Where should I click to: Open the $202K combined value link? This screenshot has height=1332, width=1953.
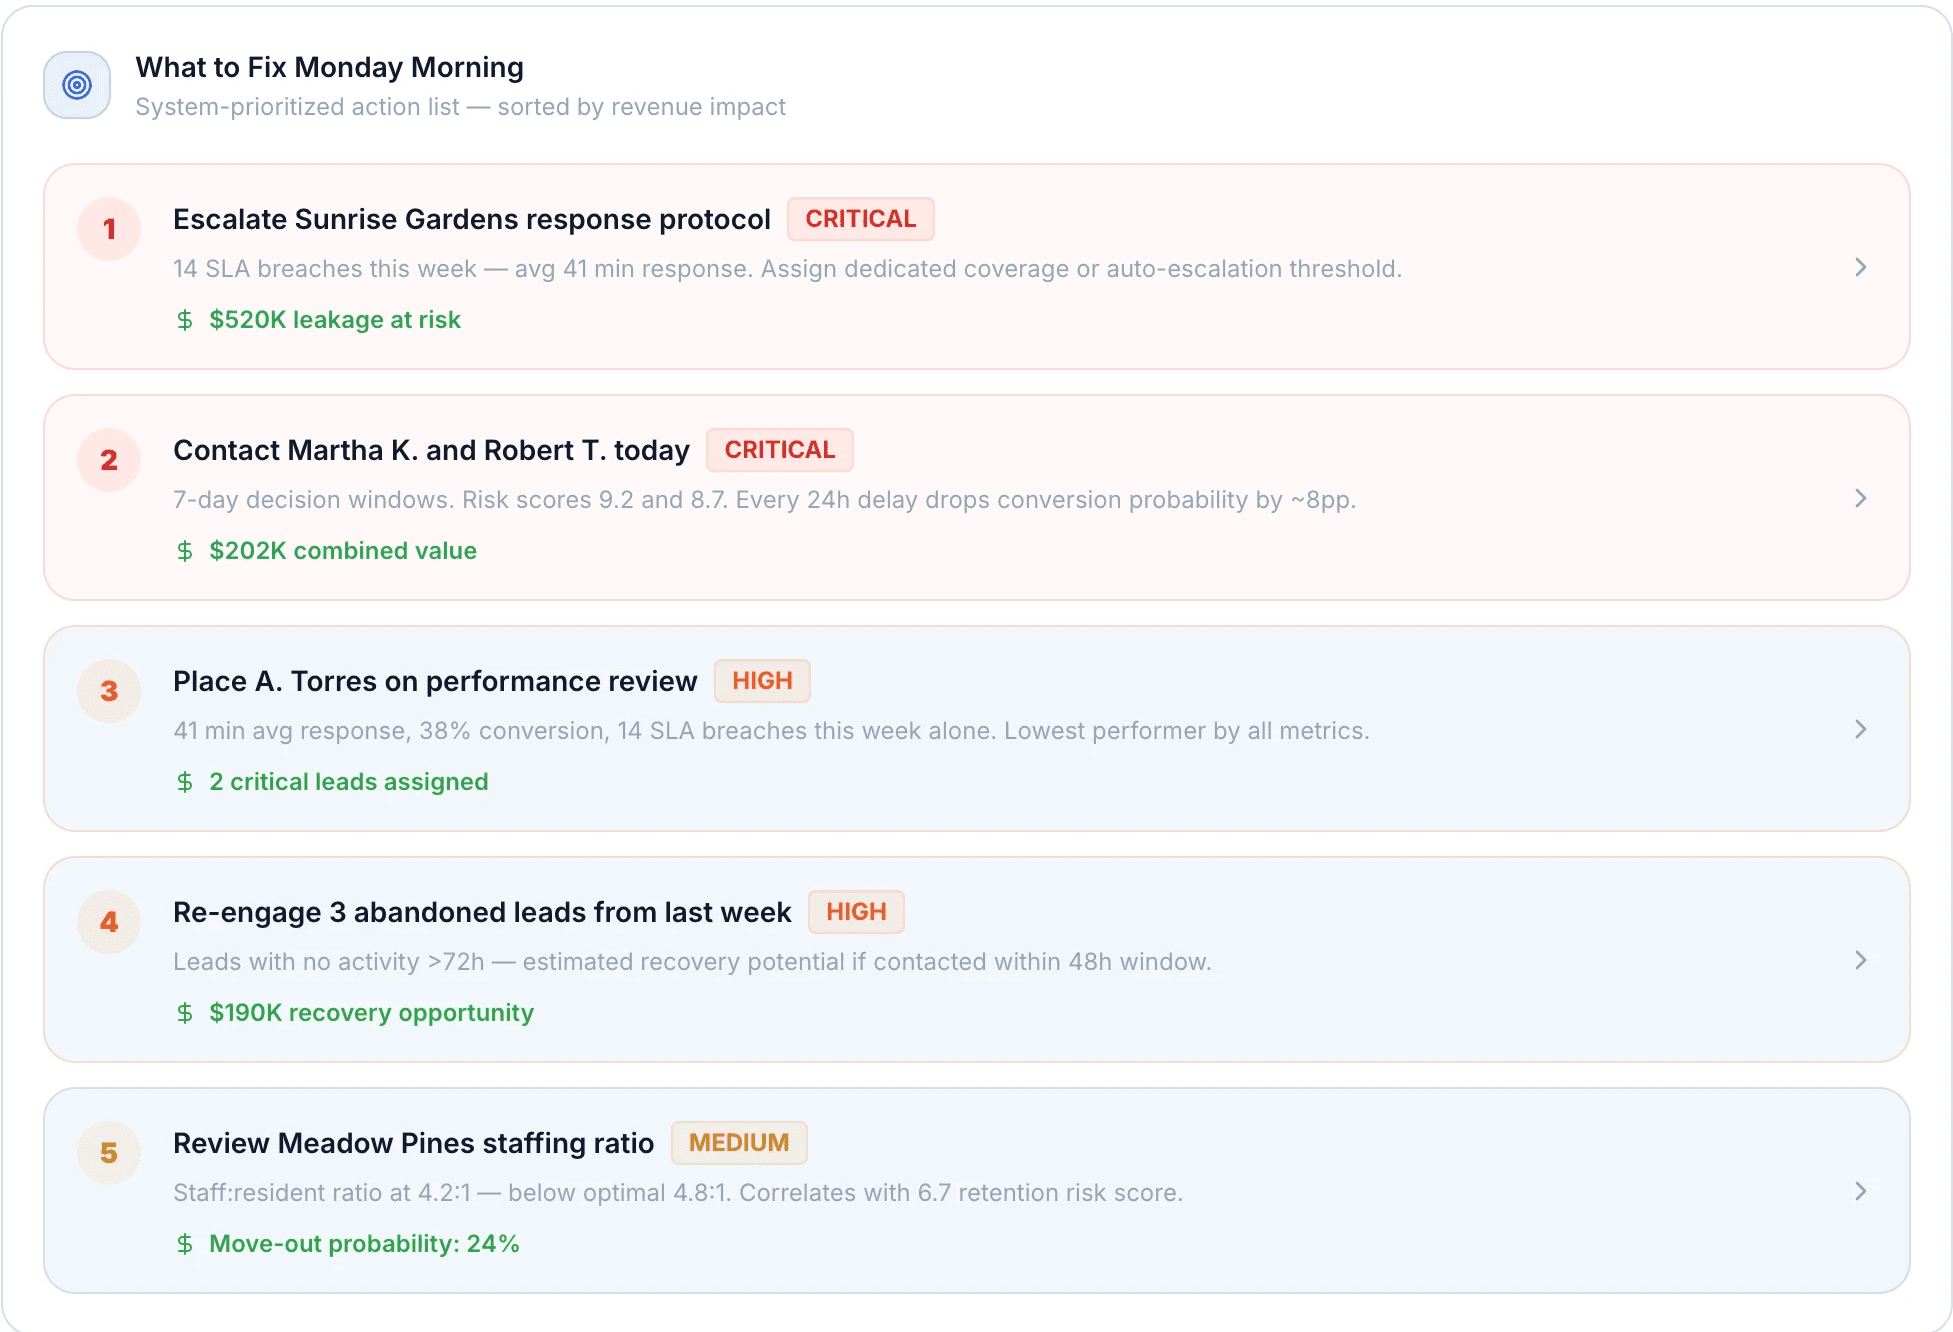(342, 551)
